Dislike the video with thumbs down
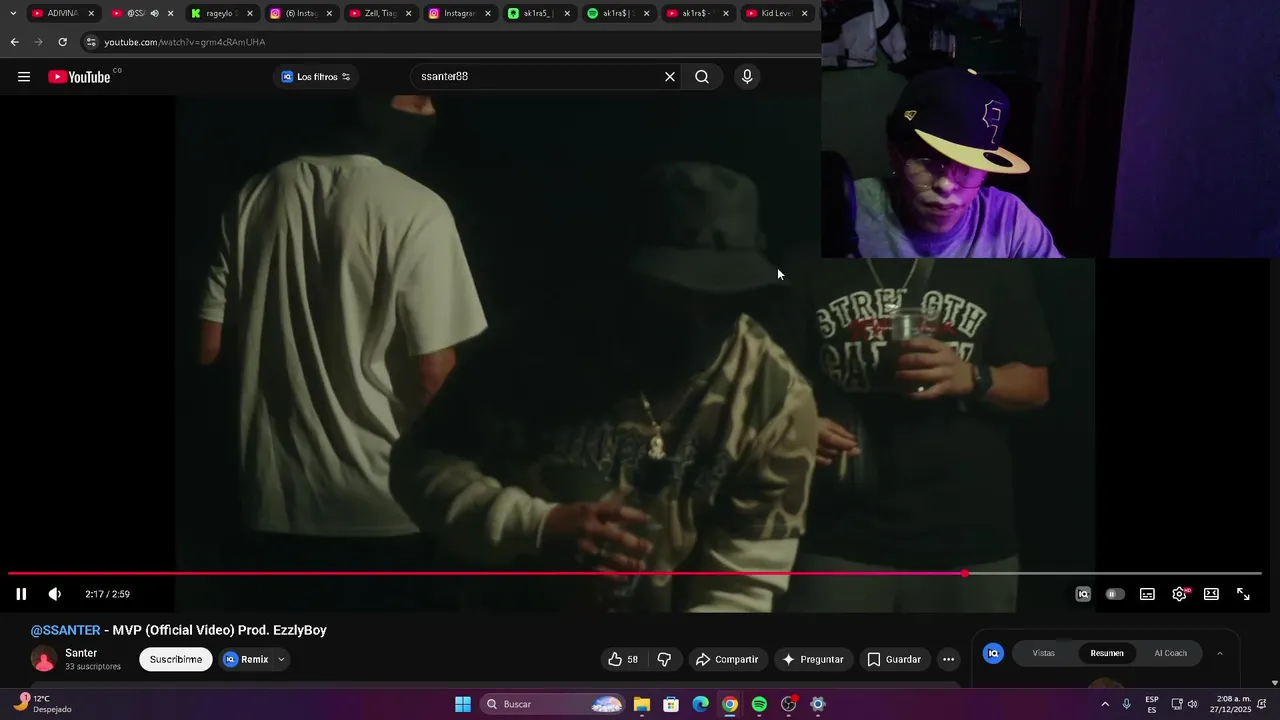Screen dimensions: 1280x720 click(665, 659)
